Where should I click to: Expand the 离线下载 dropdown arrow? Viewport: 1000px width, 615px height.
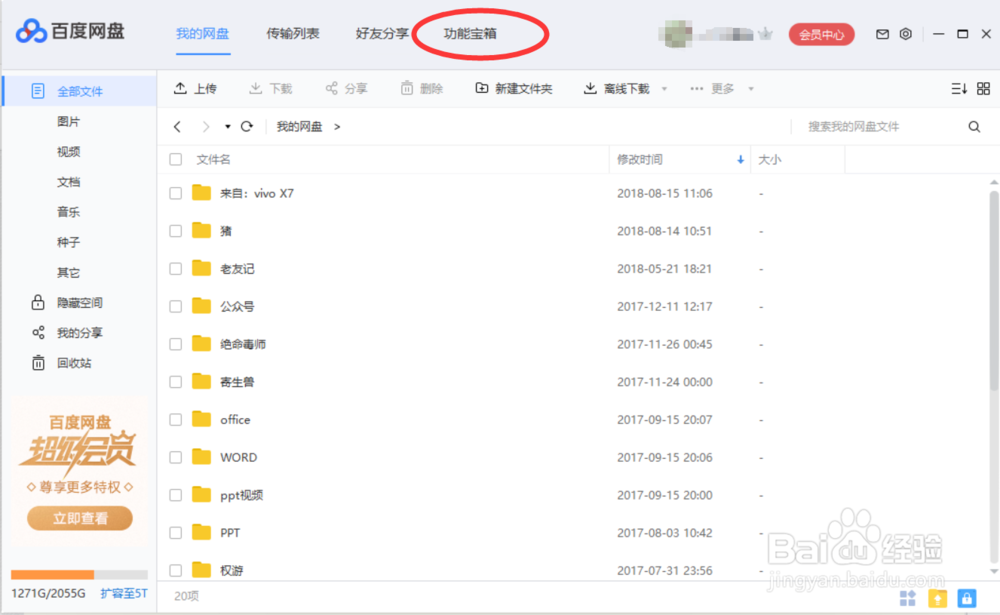[x=662, y=88]
